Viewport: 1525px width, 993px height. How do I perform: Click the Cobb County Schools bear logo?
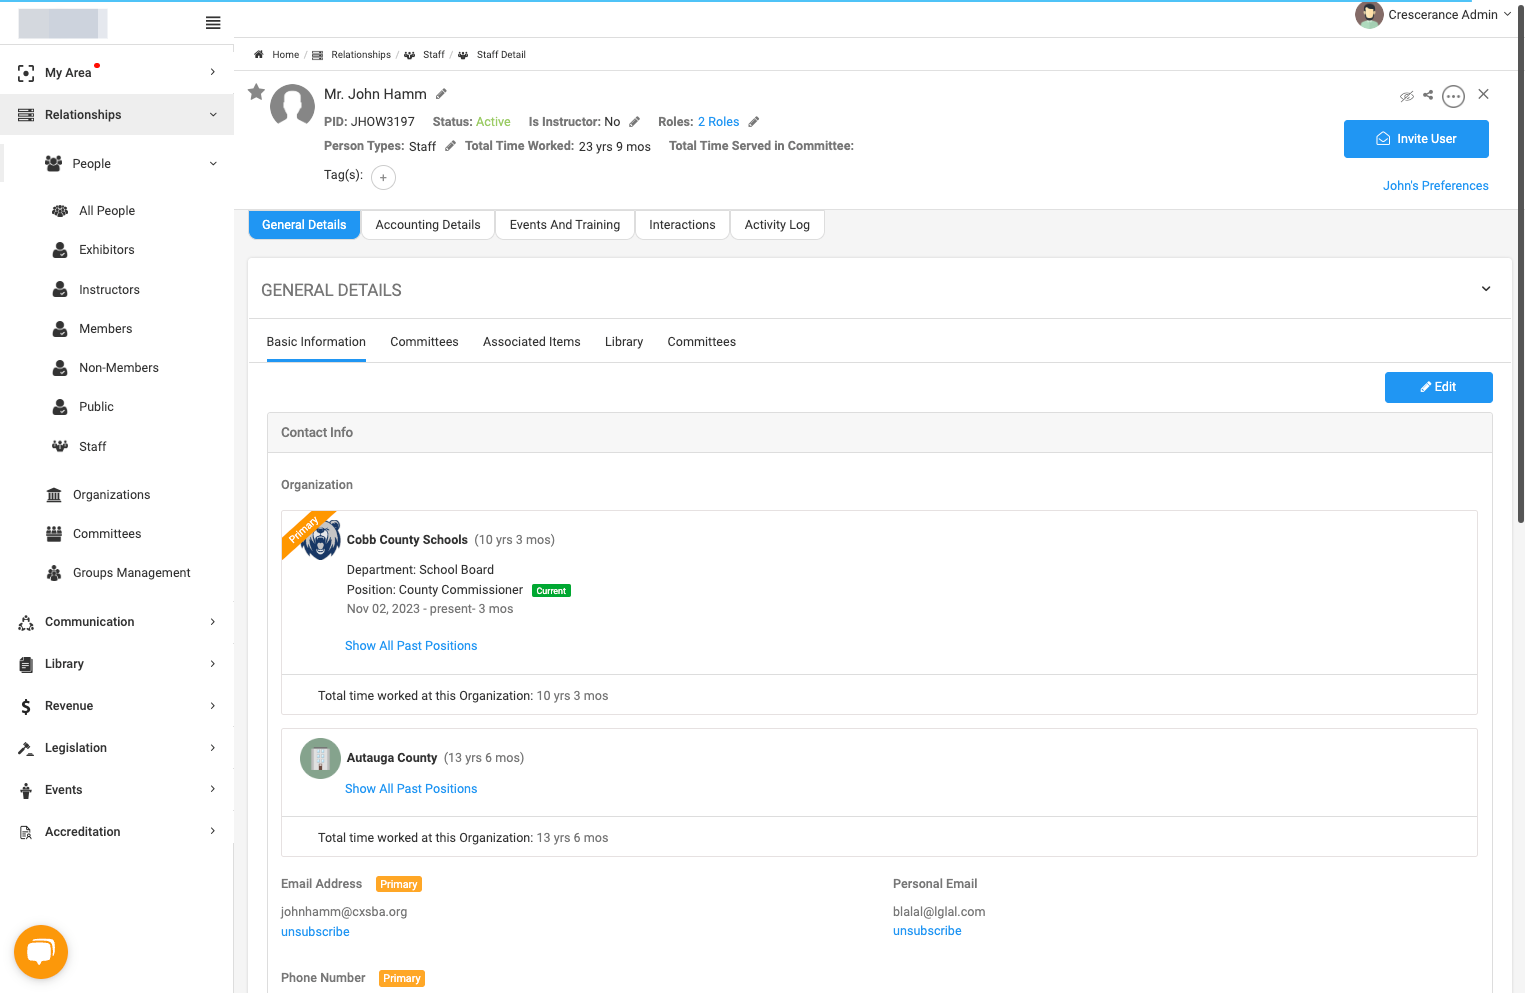[x=321, y=540]
